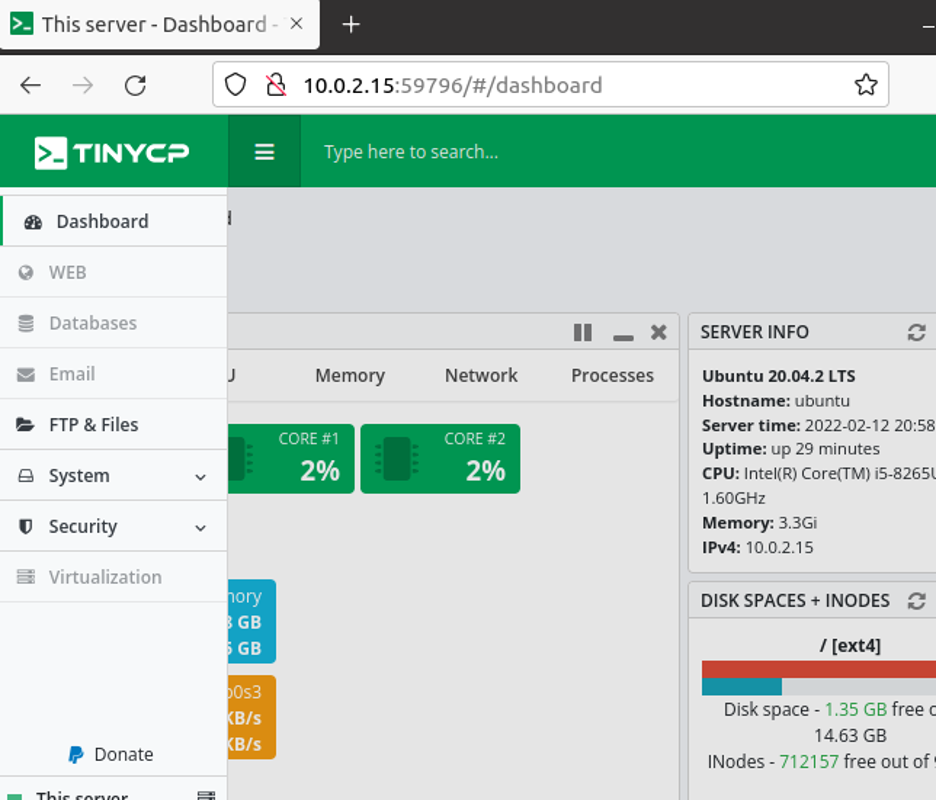The width and height of the screenshot is (936, 800).
Task: Refresh Disk Spaces + Inodes panel
Action: point(916,601)
